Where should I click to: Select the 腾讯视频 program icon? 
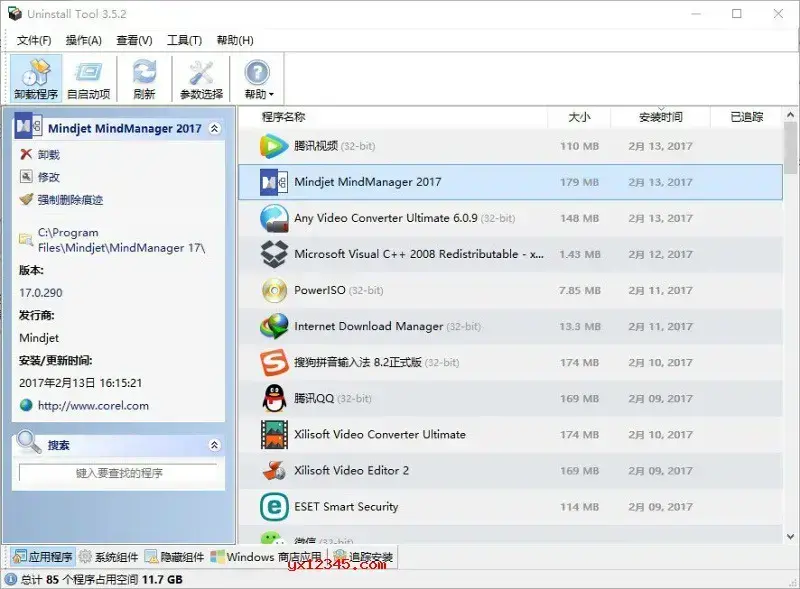pos(274,146)
